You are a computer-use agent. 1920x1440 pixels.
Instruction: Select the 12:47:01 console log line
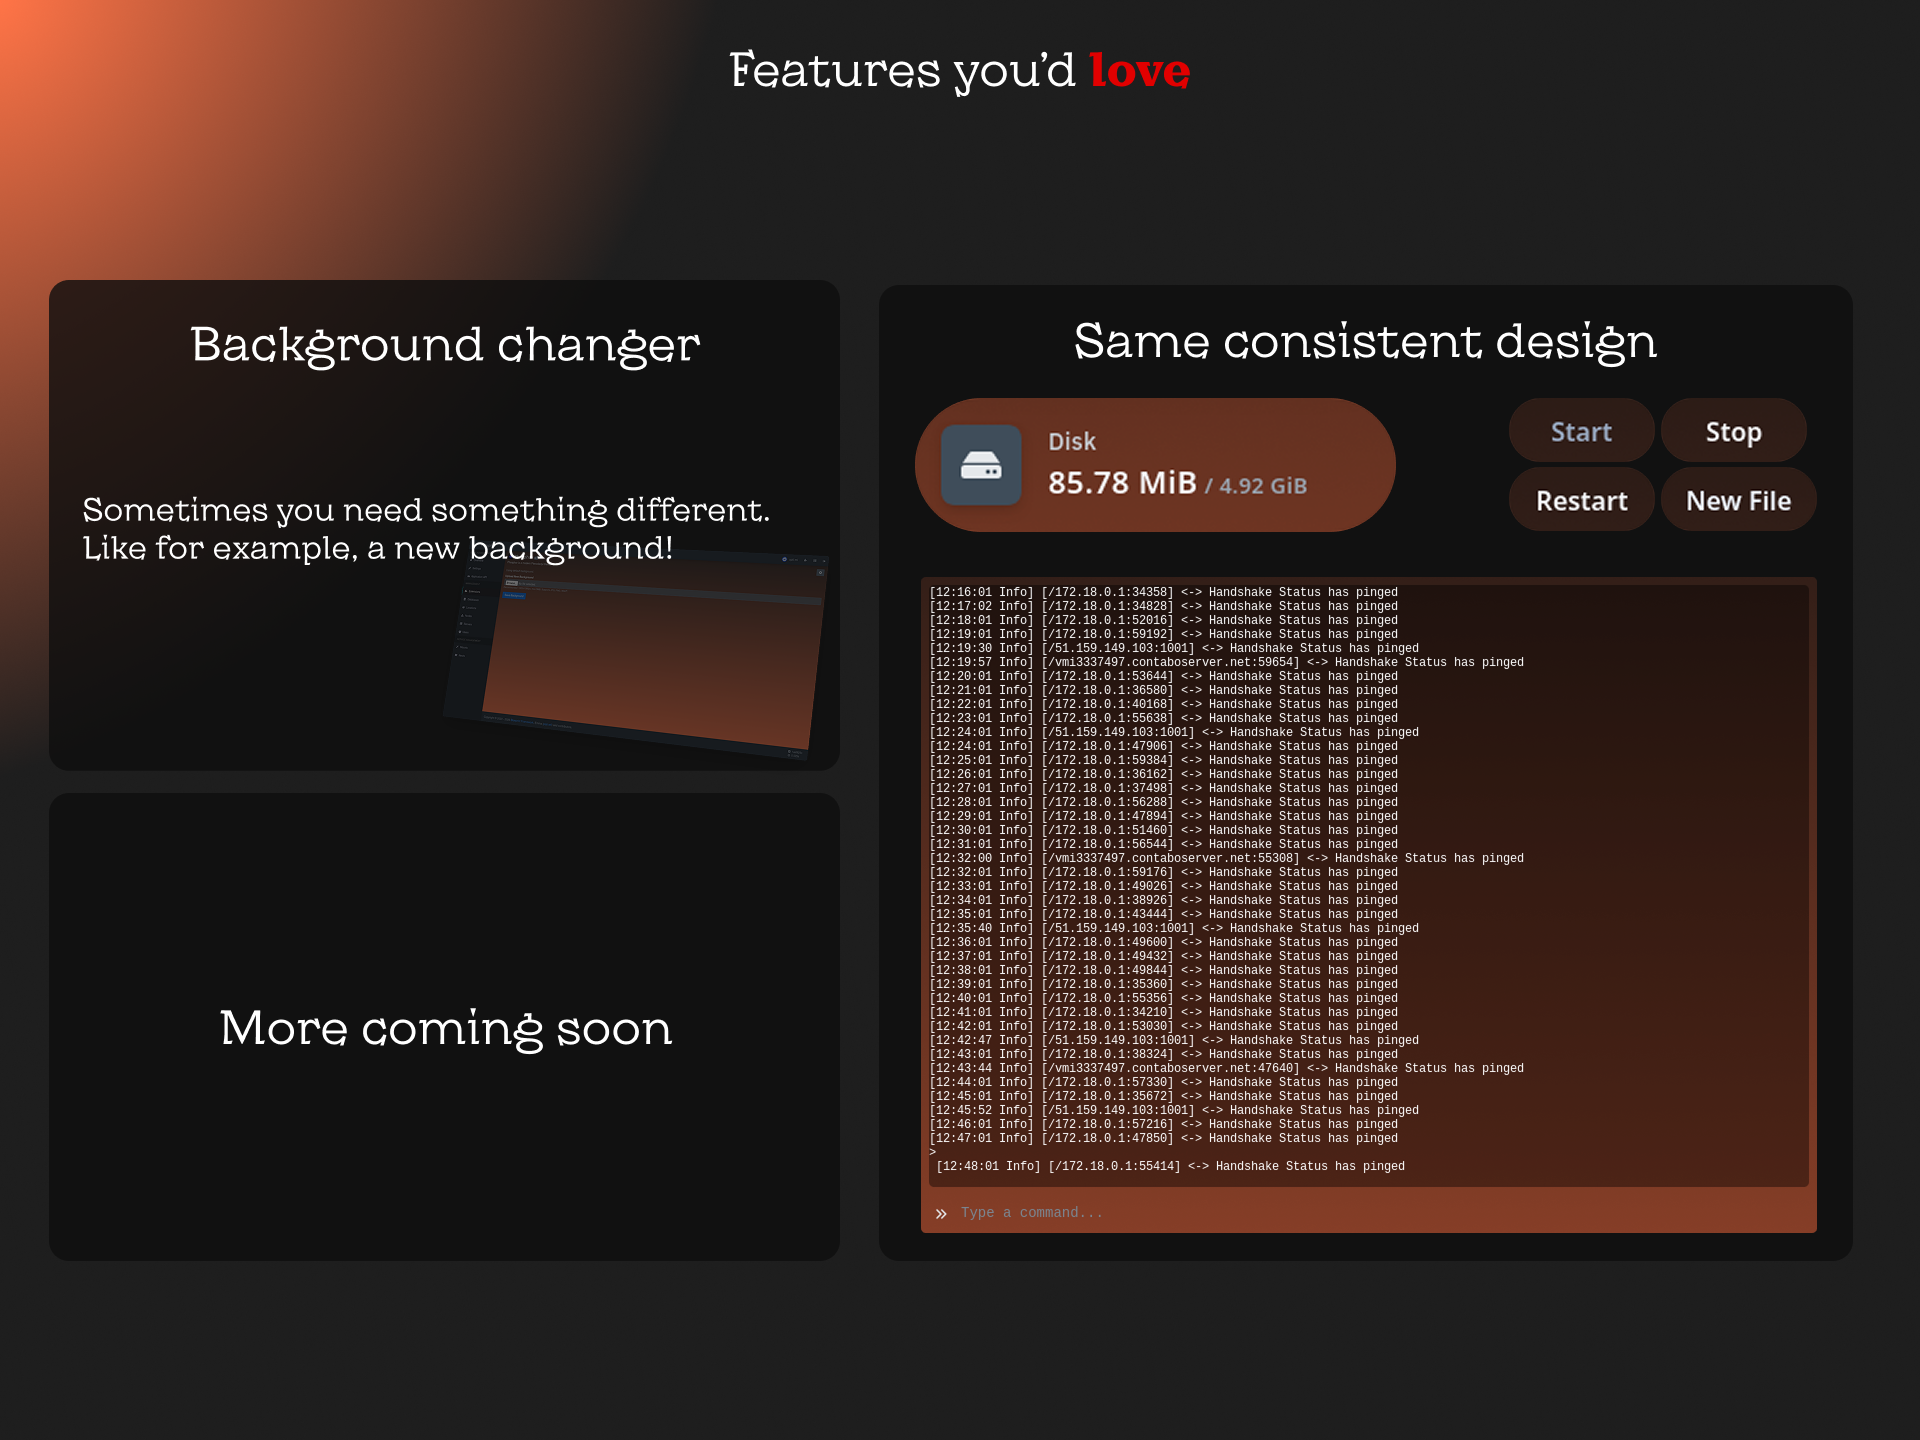coord(1164,1138)
